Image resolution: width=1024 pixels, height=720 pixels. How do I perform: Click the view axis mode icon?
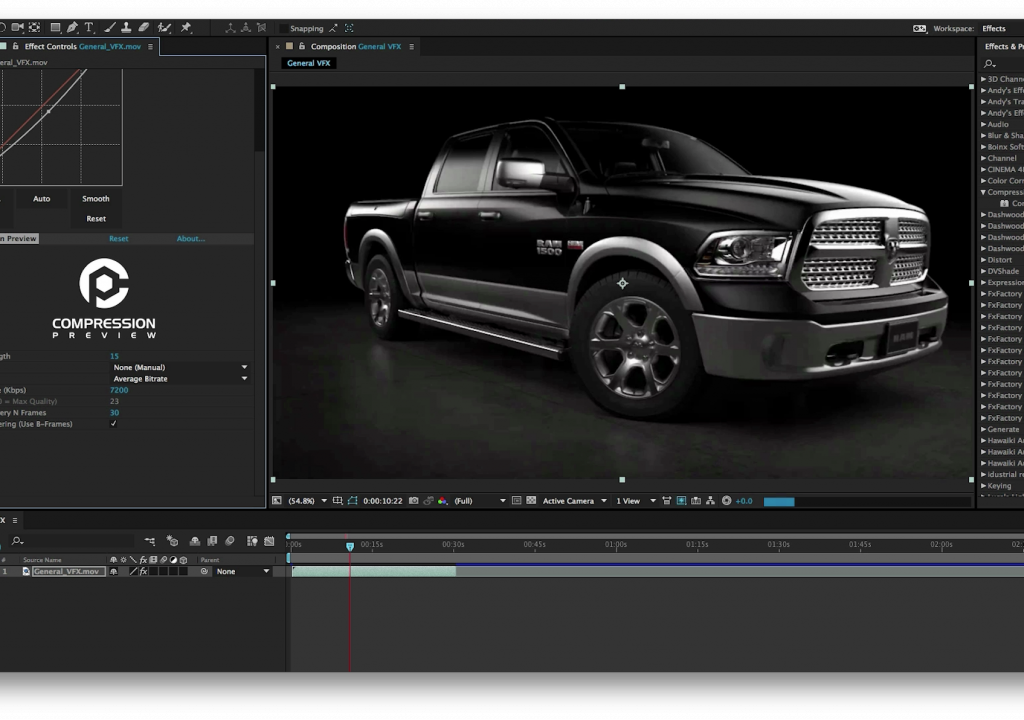pos(261,28)
